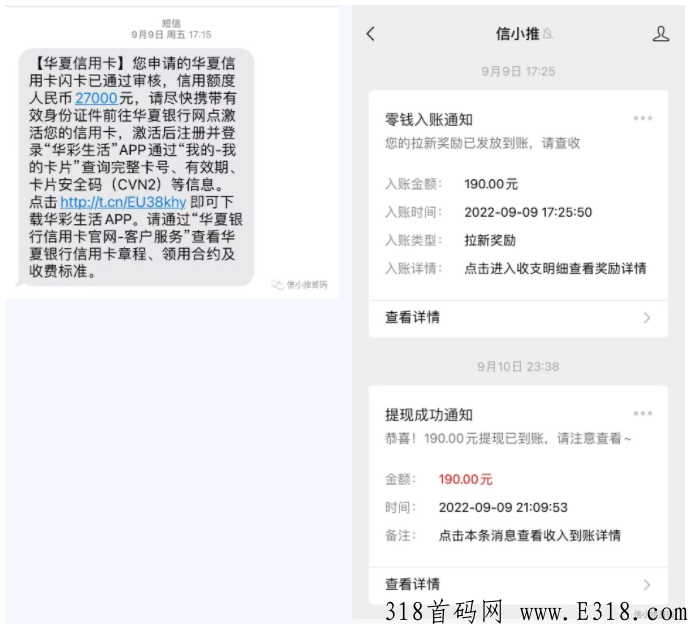
Task: Go back using the left chevron
Action: pyautogui.click(x=371, y=34)
